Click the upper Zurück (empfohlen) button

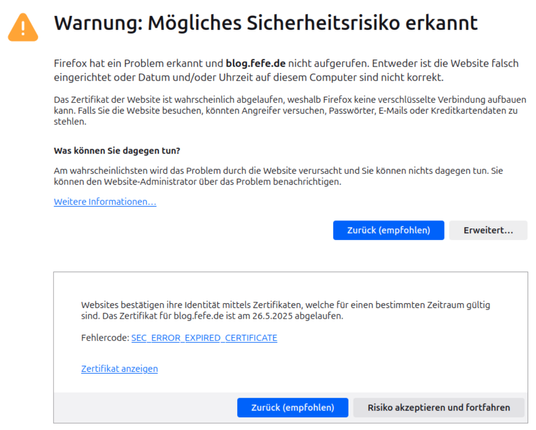(389, 230)
